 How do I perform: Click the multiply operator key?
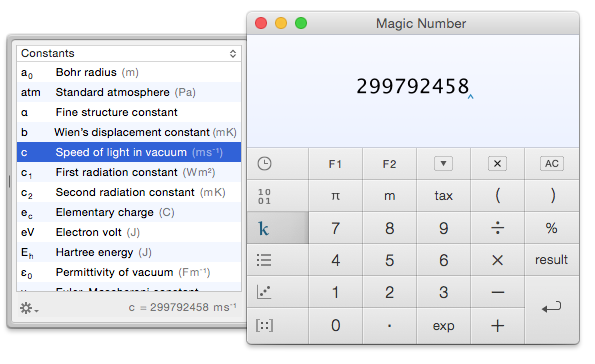point(497,260)
